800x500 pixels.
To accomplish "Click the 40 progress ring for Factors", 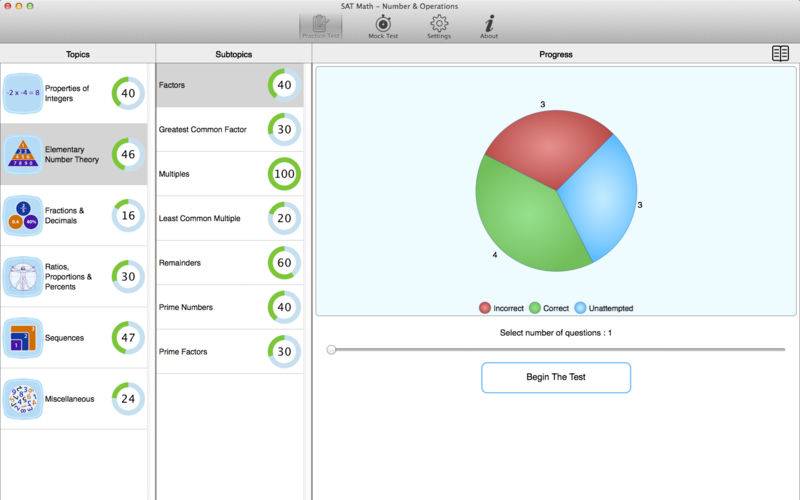I will tap(284, 85).
